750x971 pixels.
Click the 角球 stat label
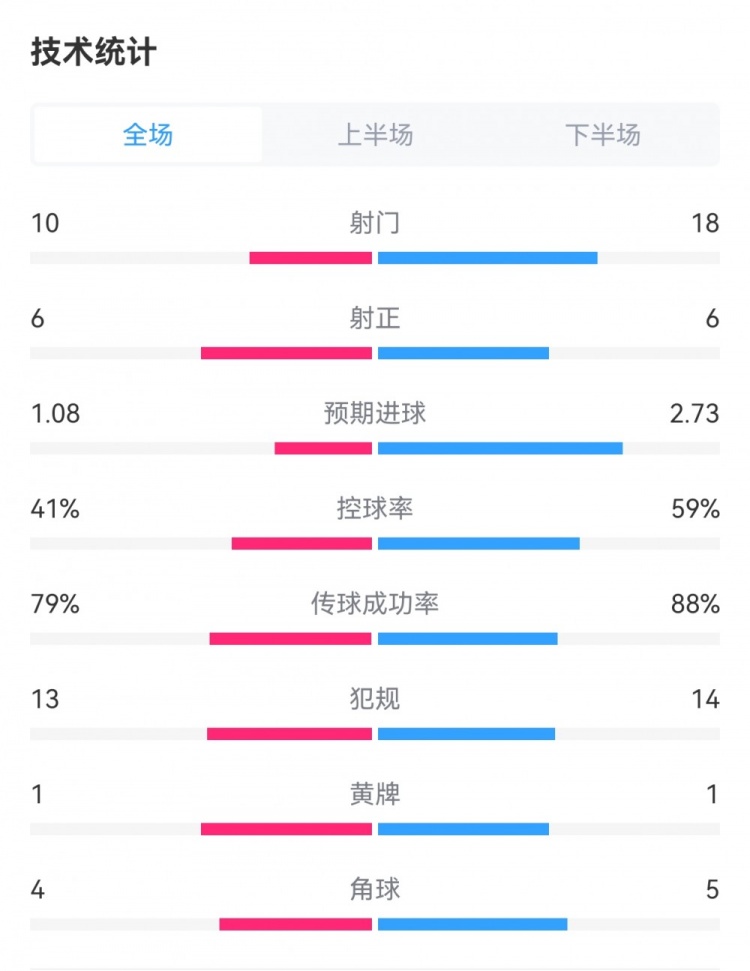click(375, 889)
